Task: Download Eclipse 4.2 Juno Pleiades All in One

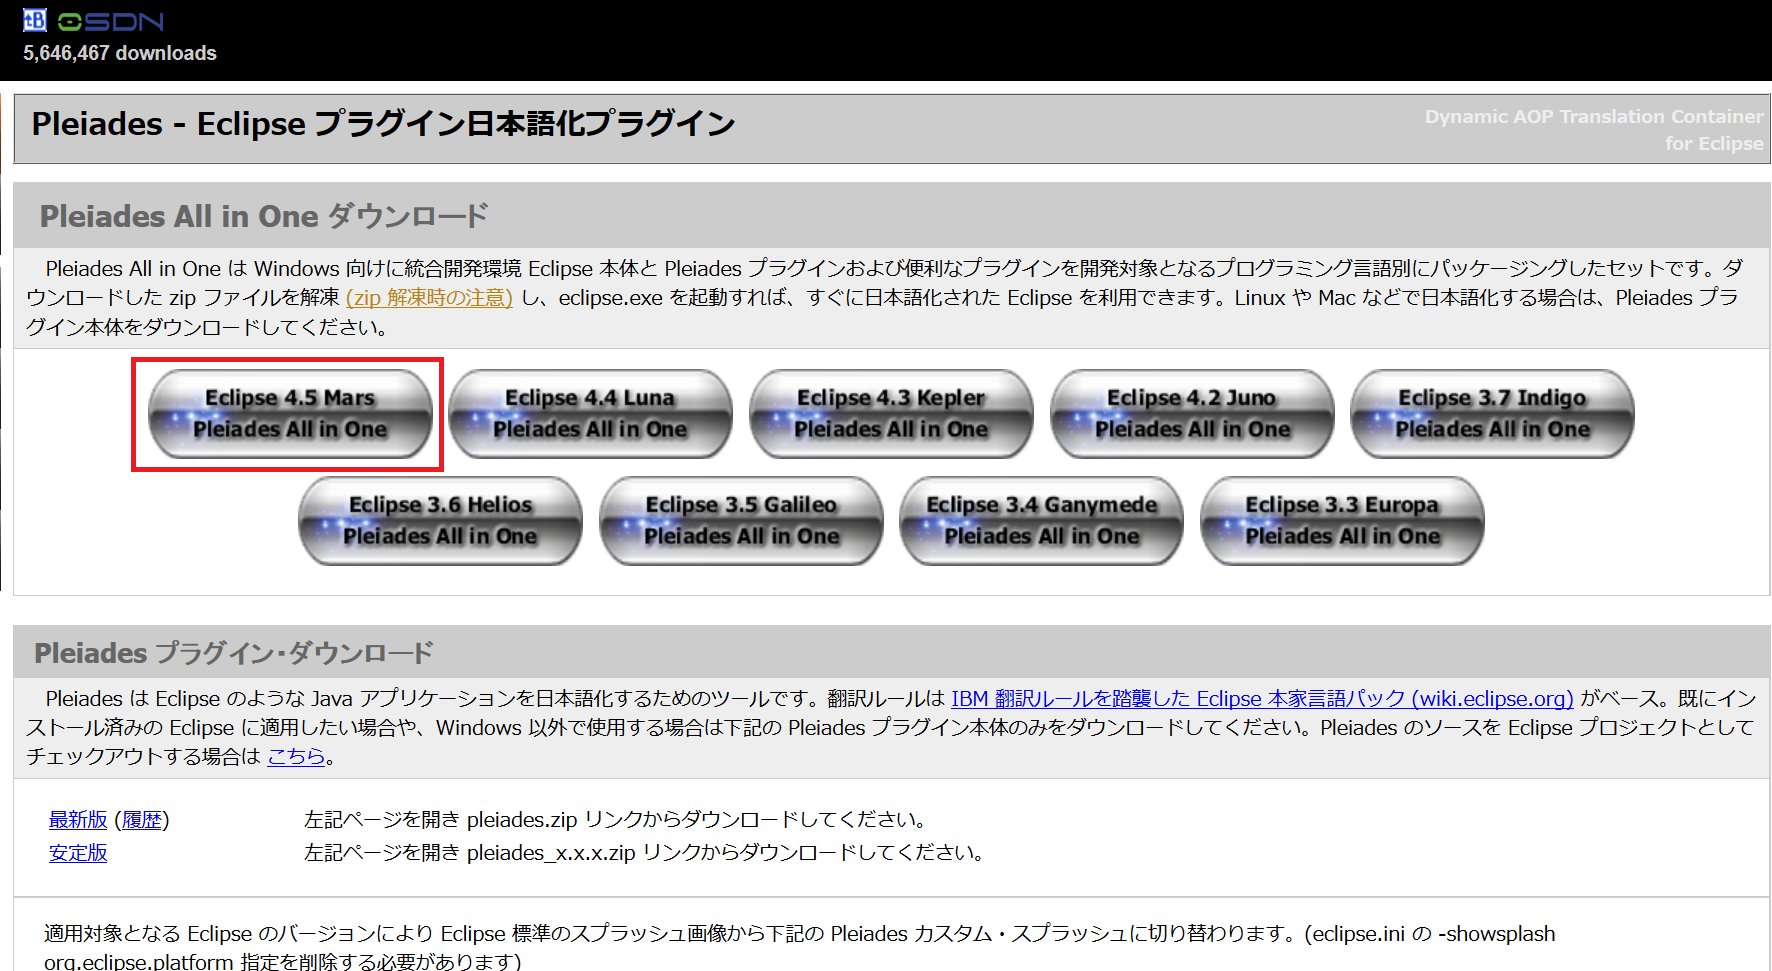Action: 1191,413
